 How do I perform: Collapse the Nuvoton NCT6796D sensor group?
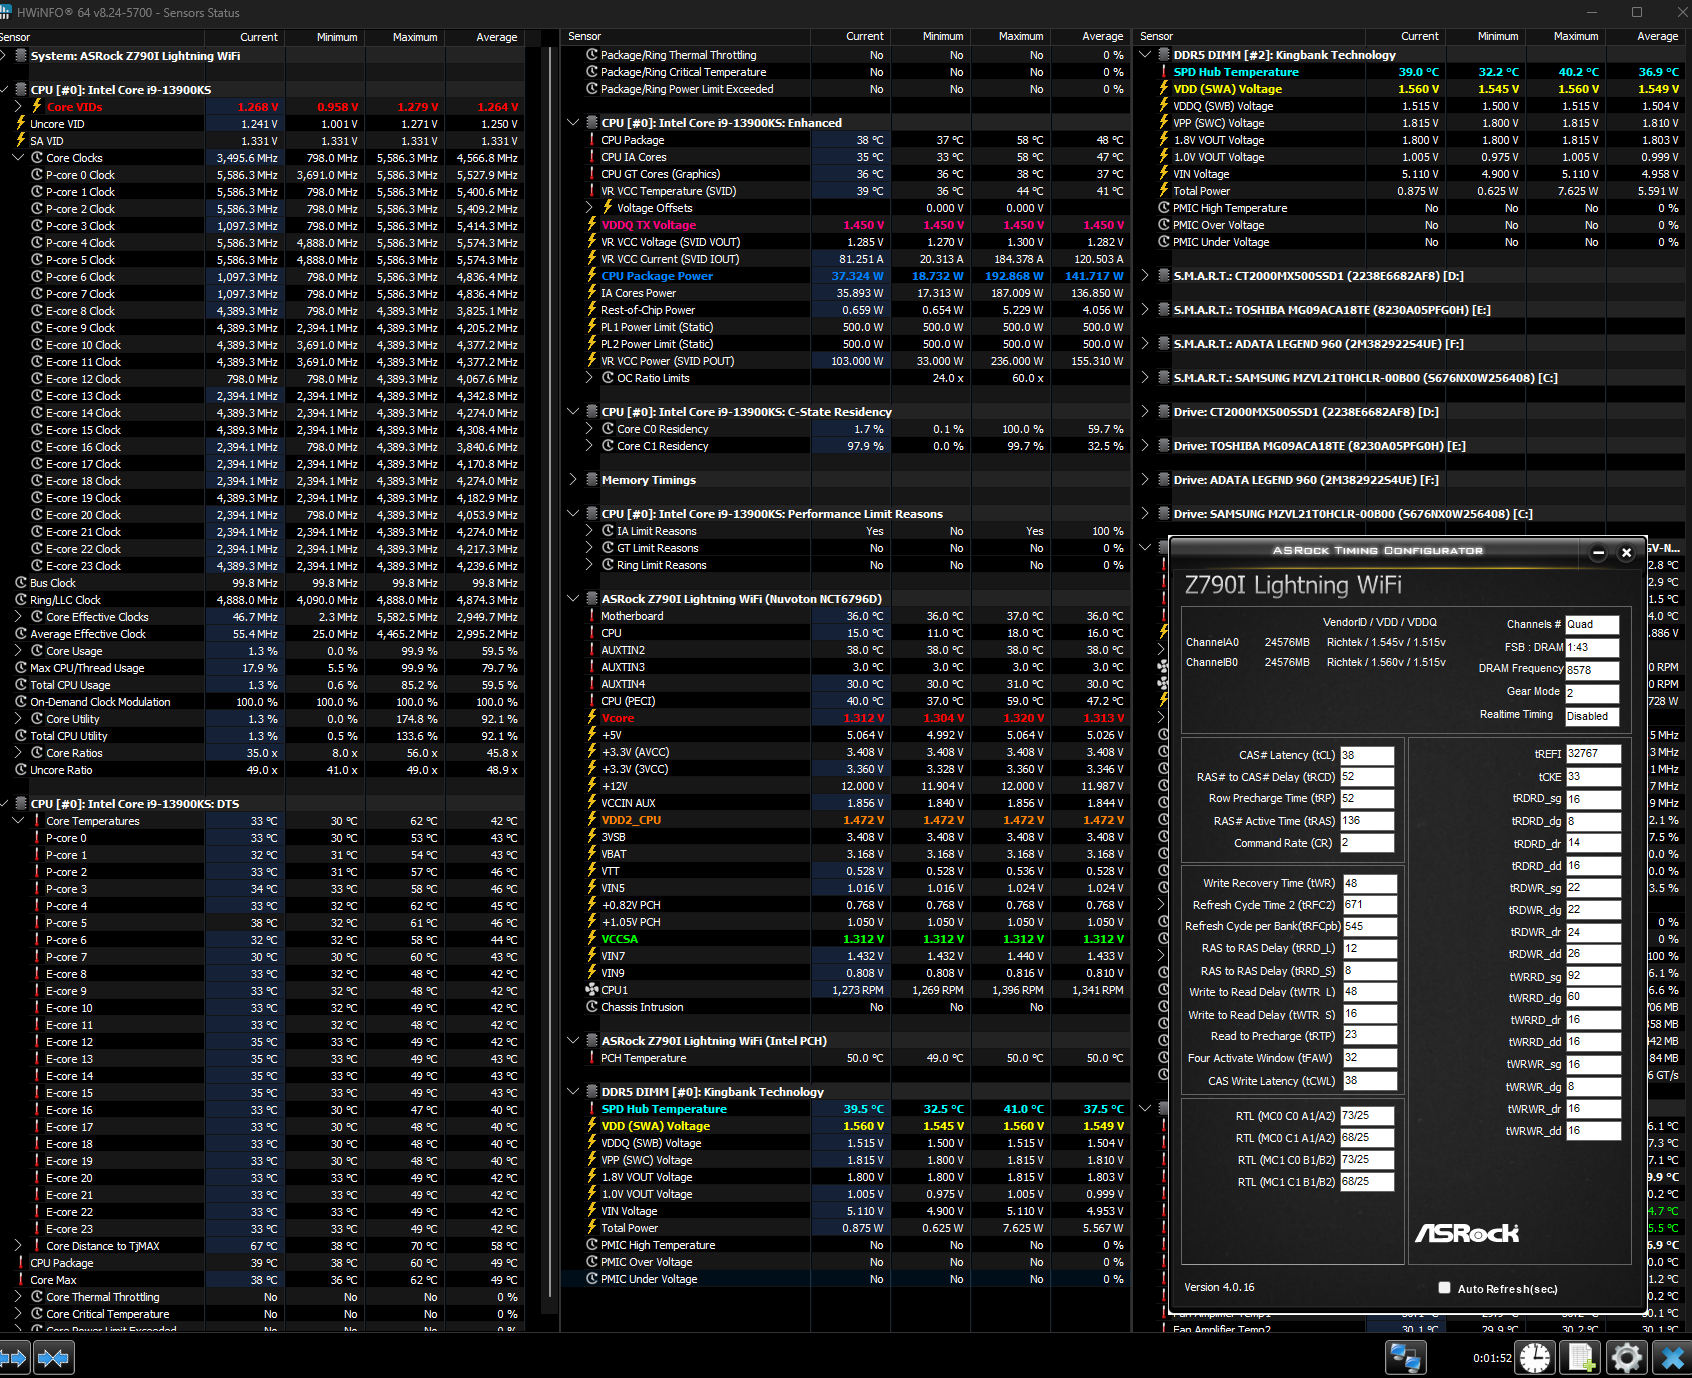click(573, 599)
